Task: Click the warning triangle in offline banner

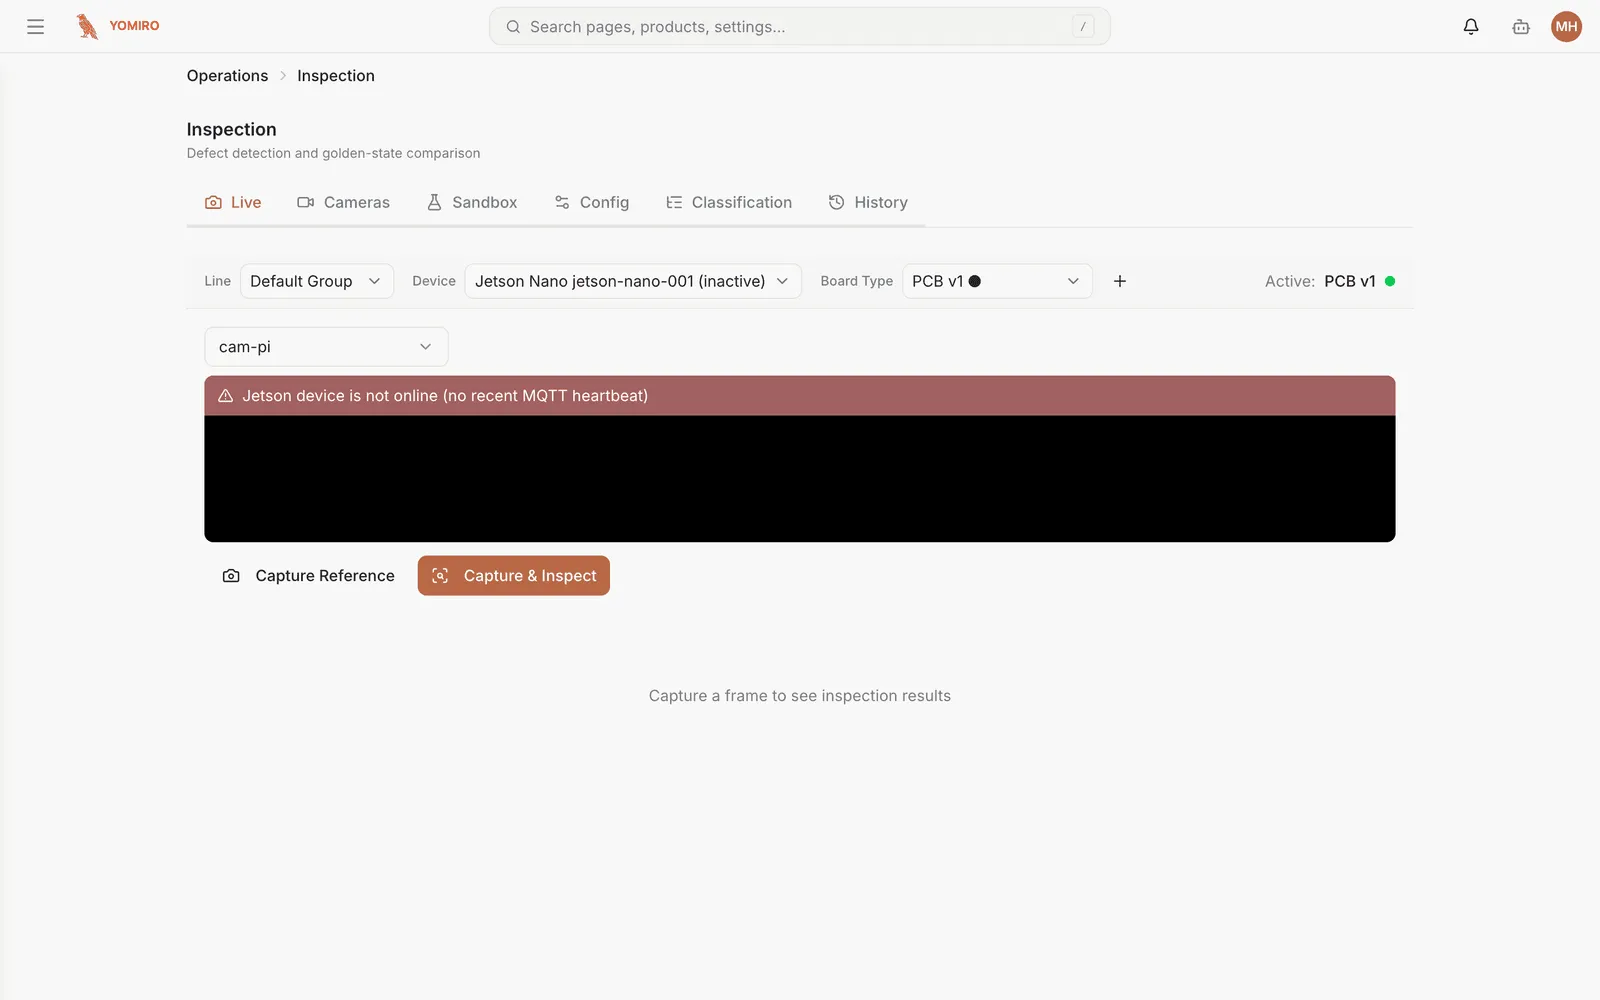Action: (x=226, y=396)
